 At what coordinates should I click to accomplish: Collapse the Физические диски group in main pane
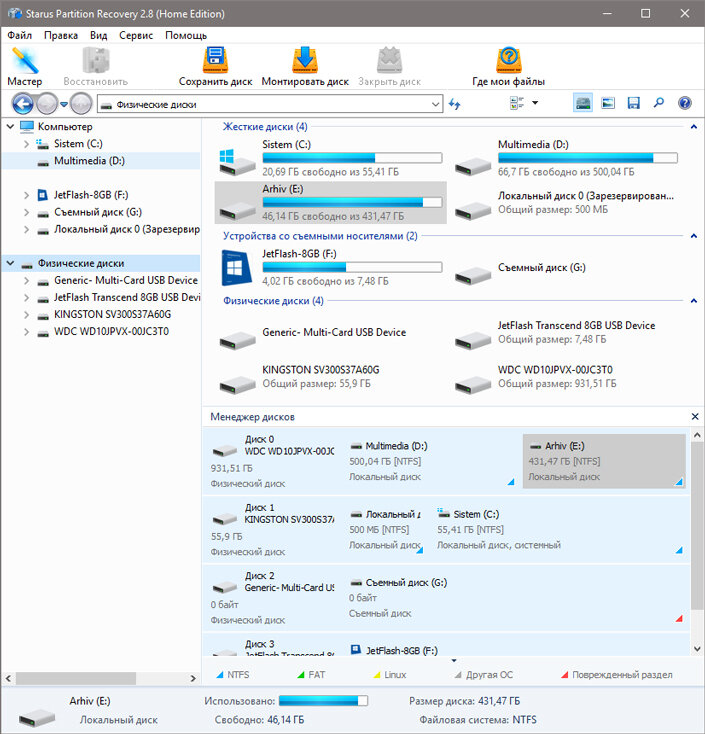point(694,301)
